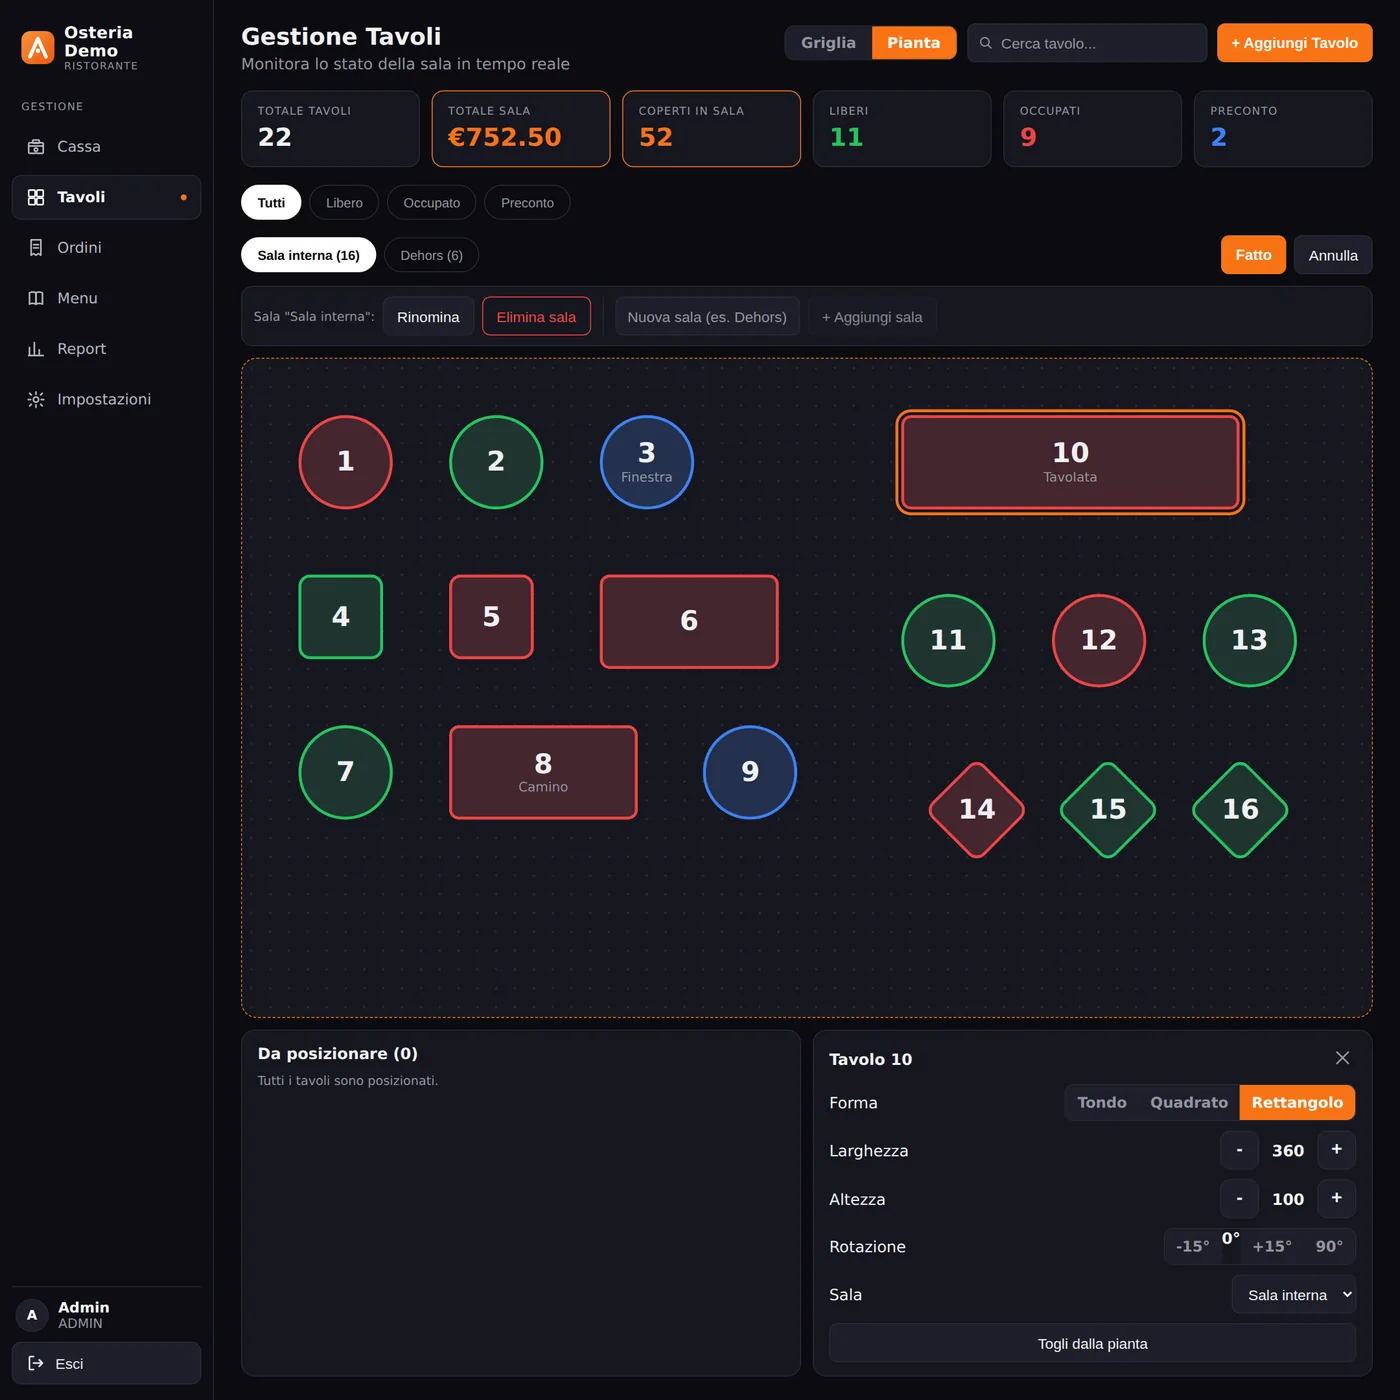Open the Impostazioni gear icon

[x=36, y=399]
